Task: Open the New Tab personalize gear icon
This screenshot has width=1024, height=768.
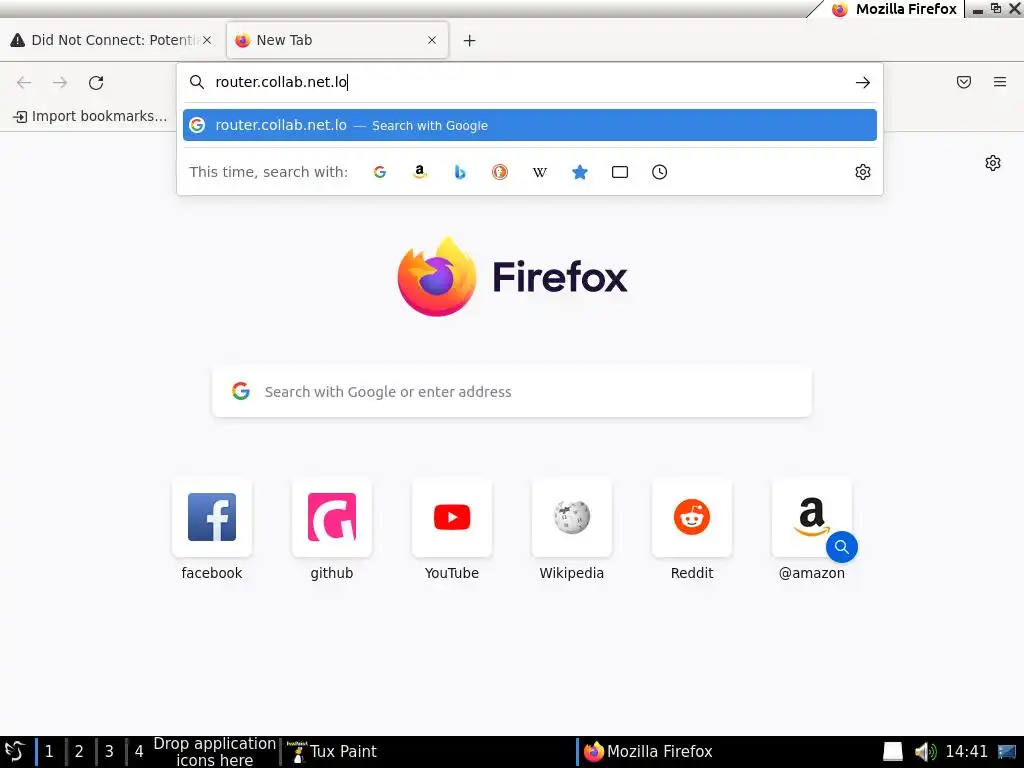Action: pos(993,163)
